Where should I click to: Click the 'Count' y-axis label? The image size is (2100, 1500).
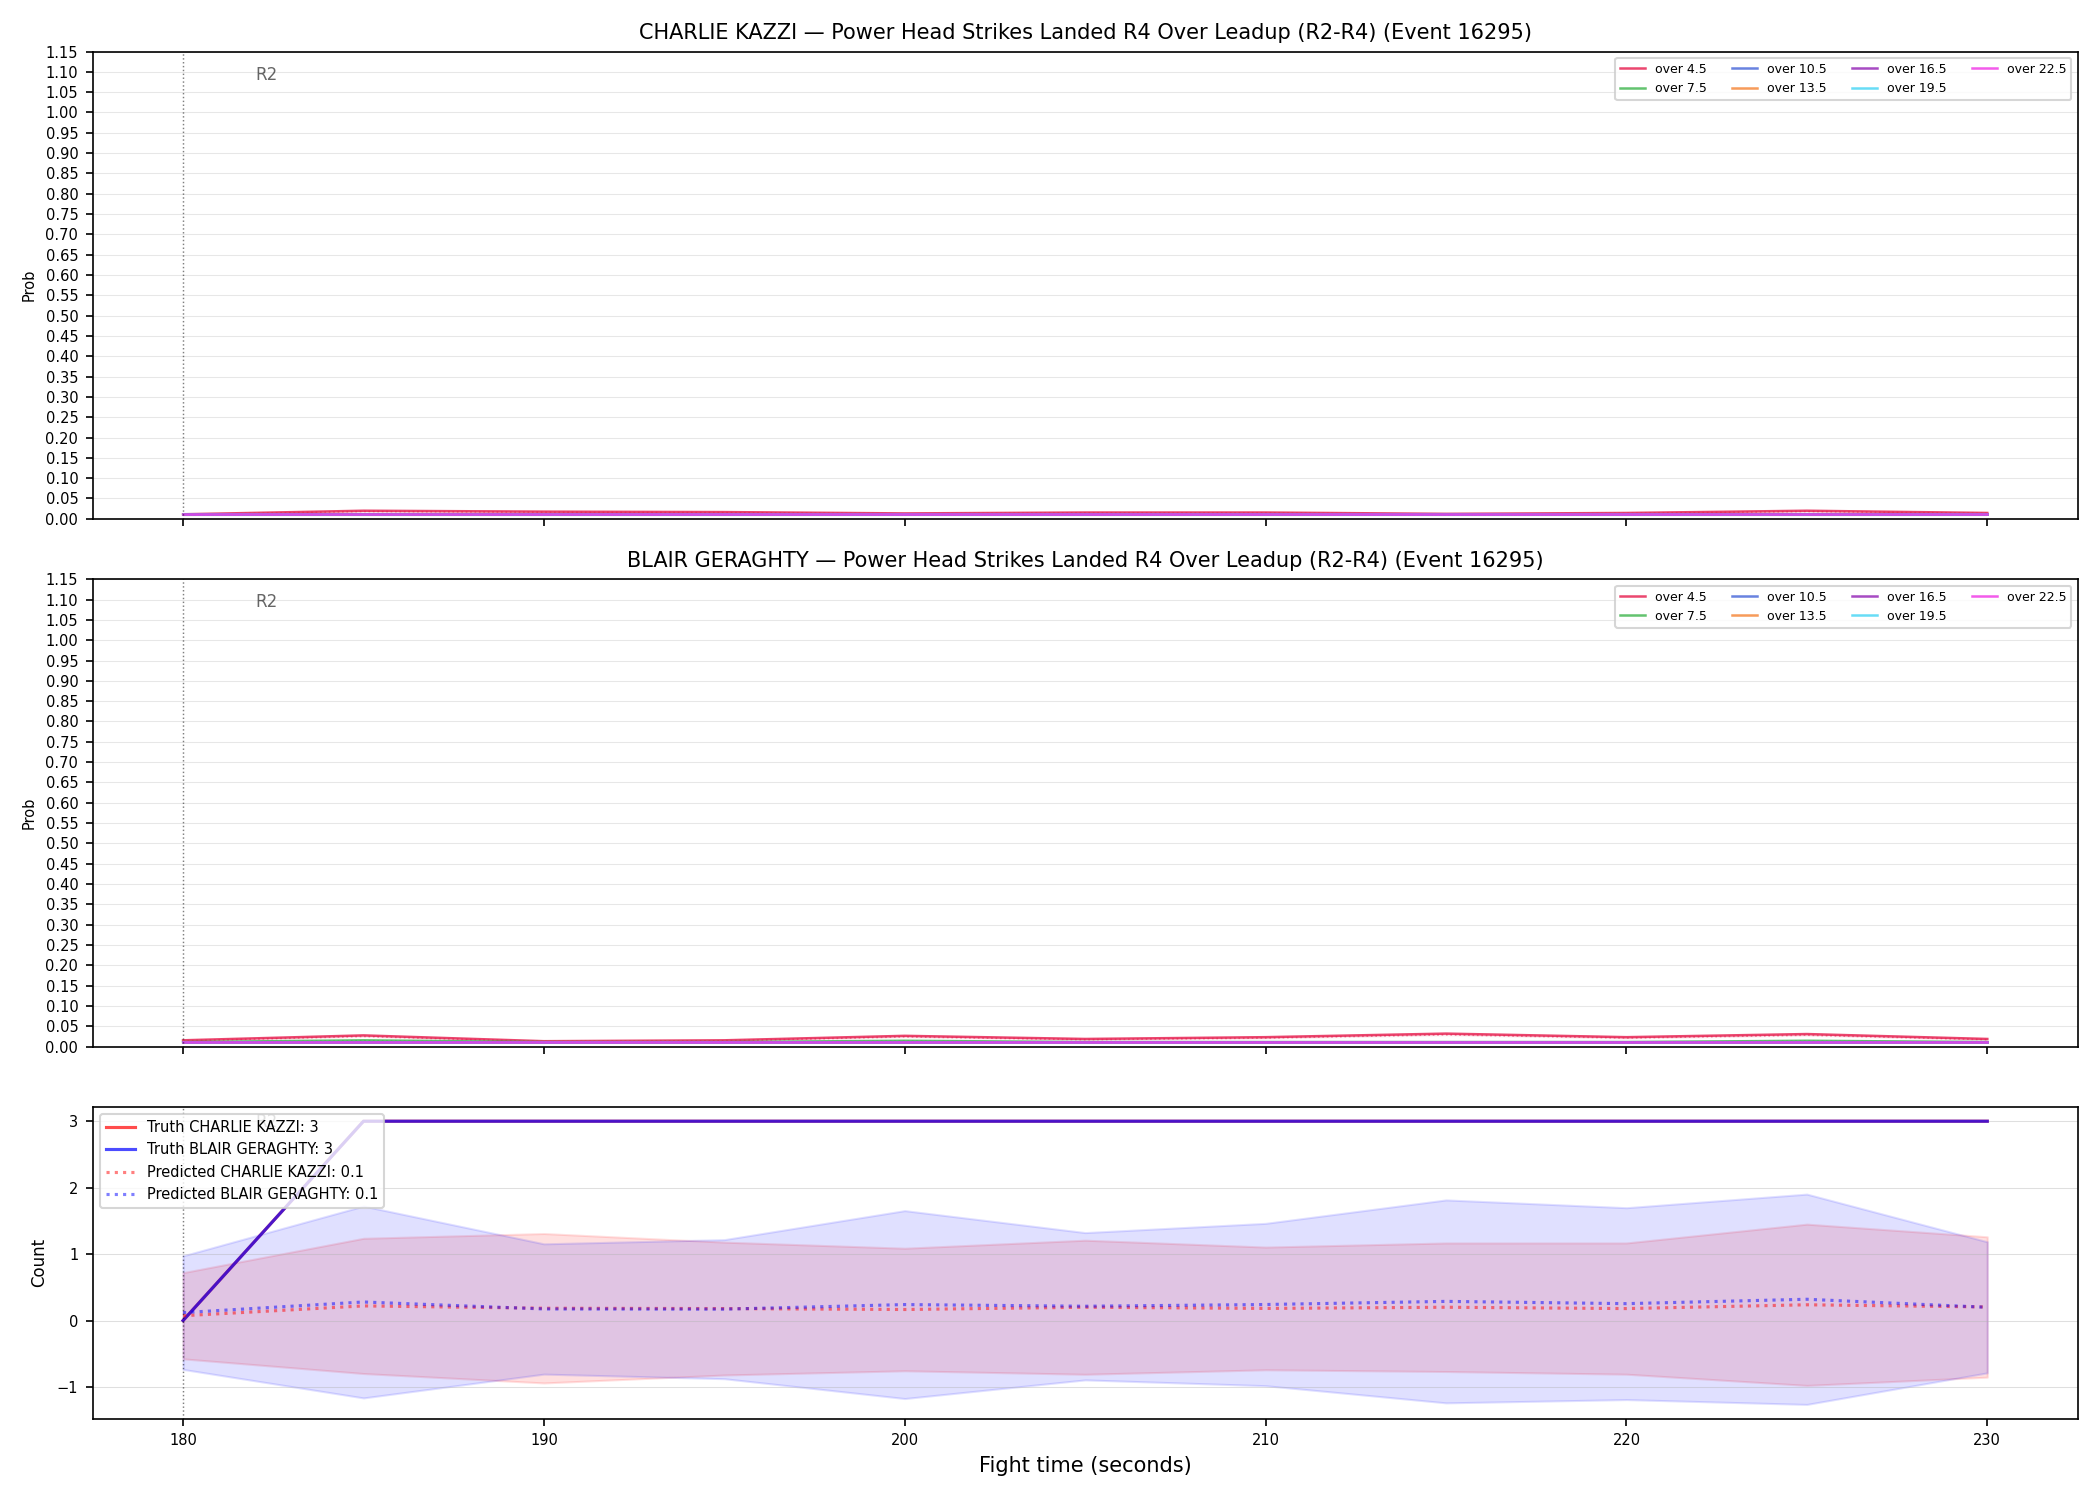[38, 1263]
